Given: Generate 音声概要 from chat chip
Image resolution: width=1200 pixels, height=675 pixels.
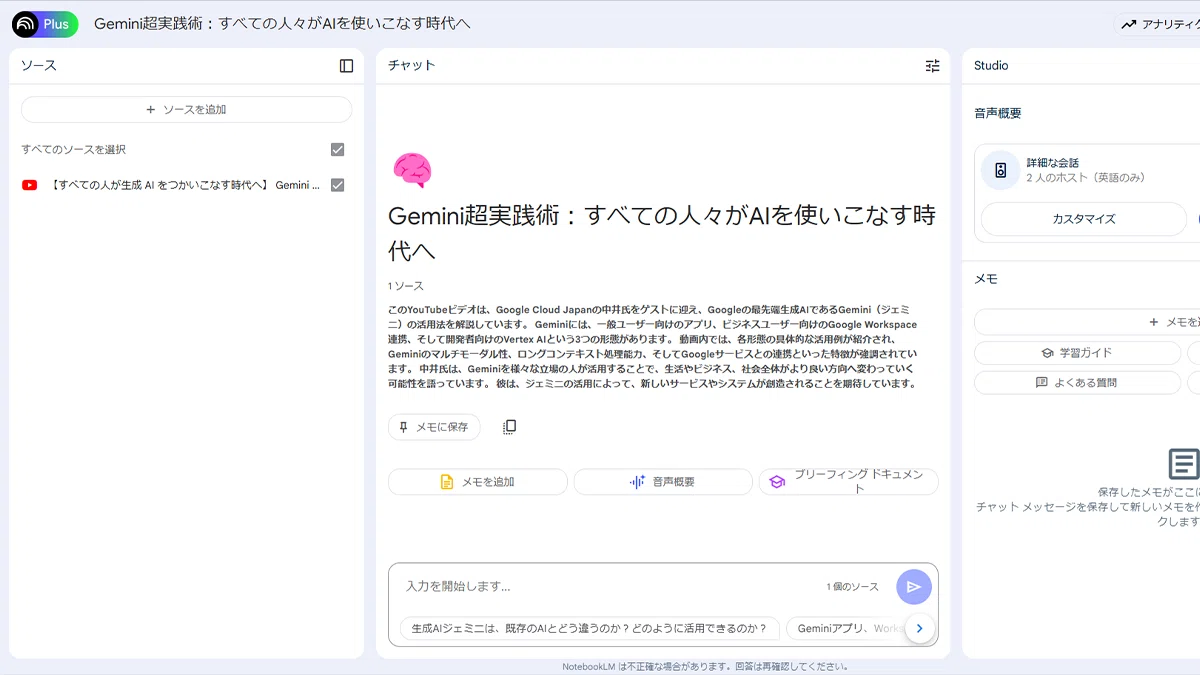Looking at the screenshot, I should 663,482.
